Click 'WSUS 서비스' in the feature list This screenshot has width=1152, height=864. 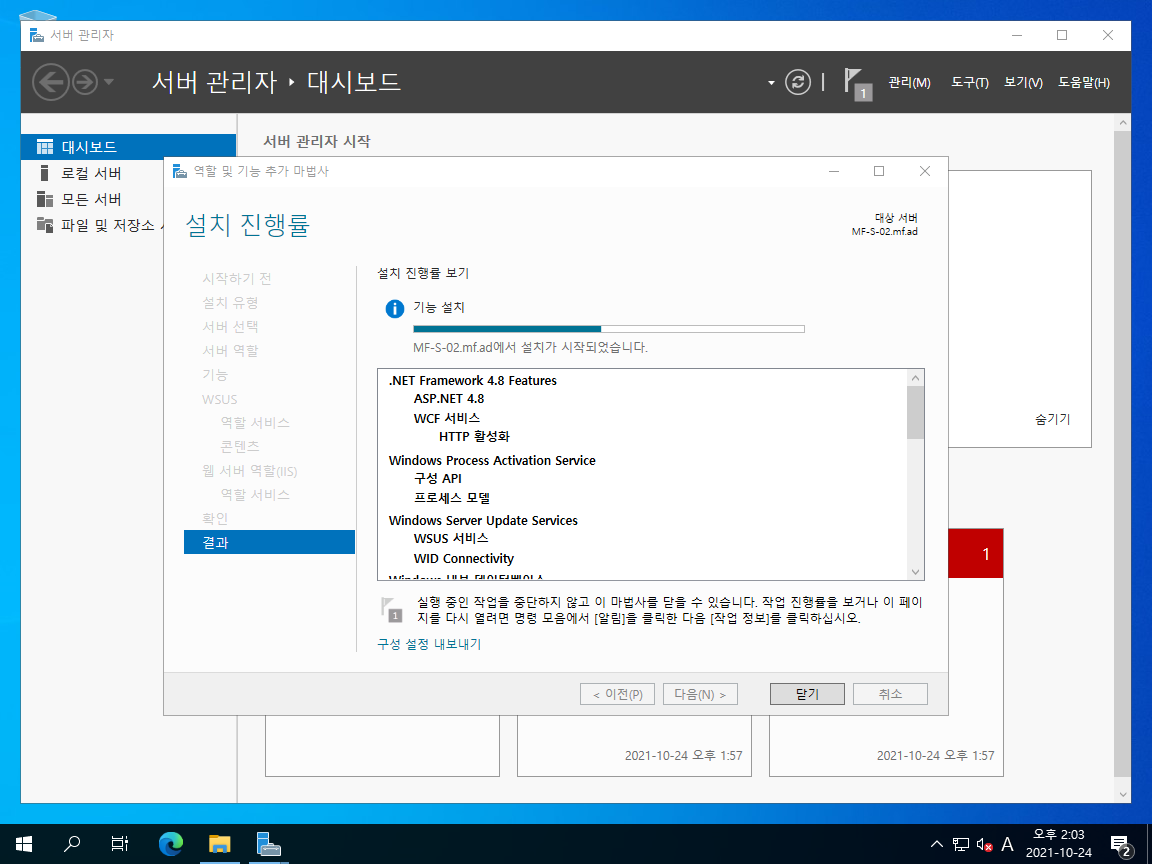point(450,539)
